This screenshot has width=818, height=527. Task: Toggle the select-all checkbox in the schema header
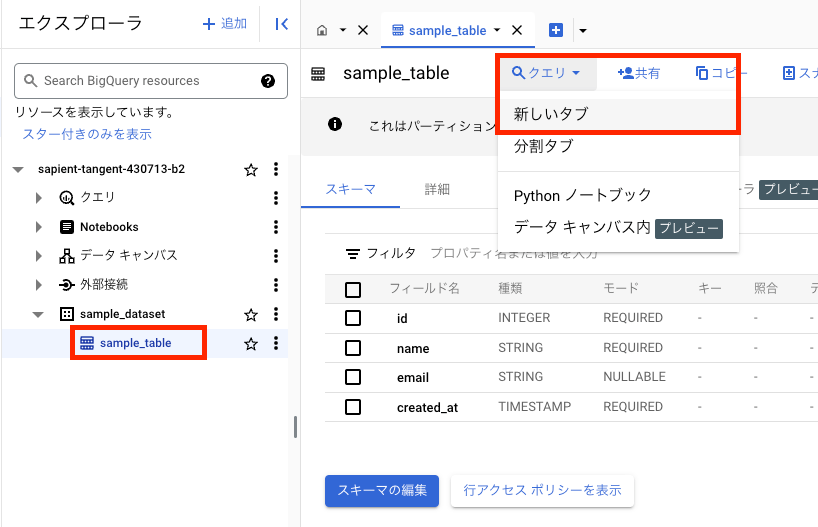point(353,290)
